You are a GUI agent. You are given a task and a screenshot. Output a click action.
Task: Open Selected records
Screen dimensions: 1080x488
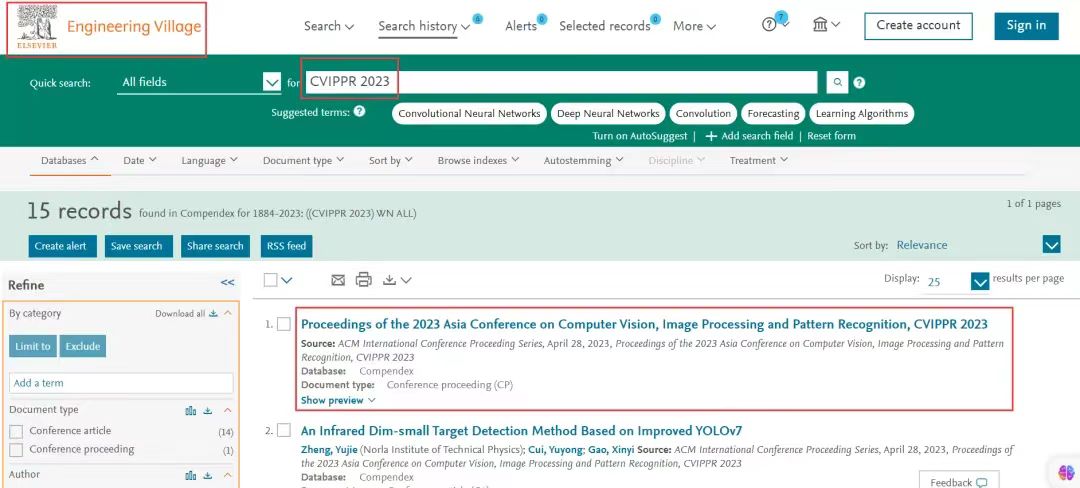(x=605, y=26)
